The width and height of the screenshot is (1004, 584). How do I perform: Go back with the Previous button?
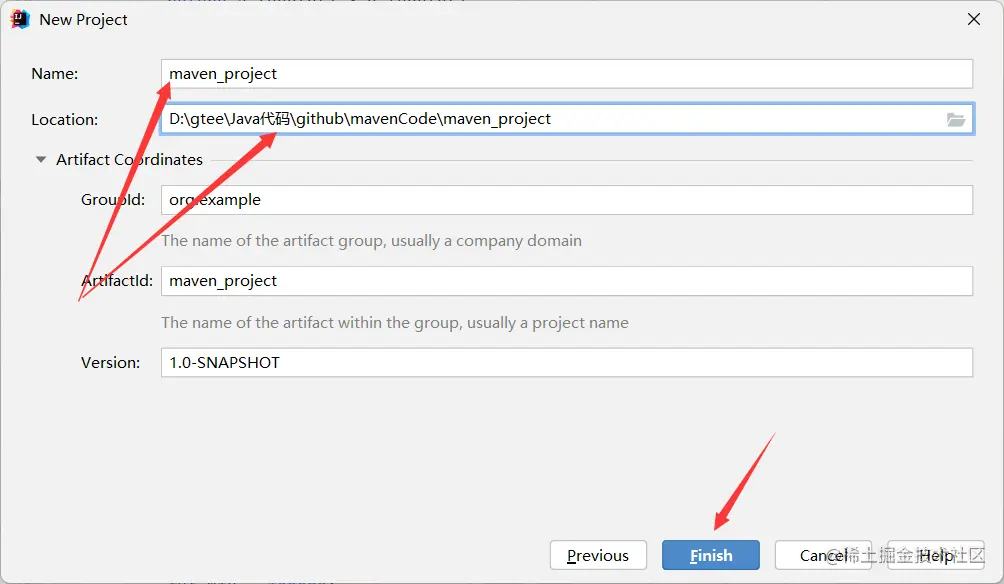coord(598,555)
